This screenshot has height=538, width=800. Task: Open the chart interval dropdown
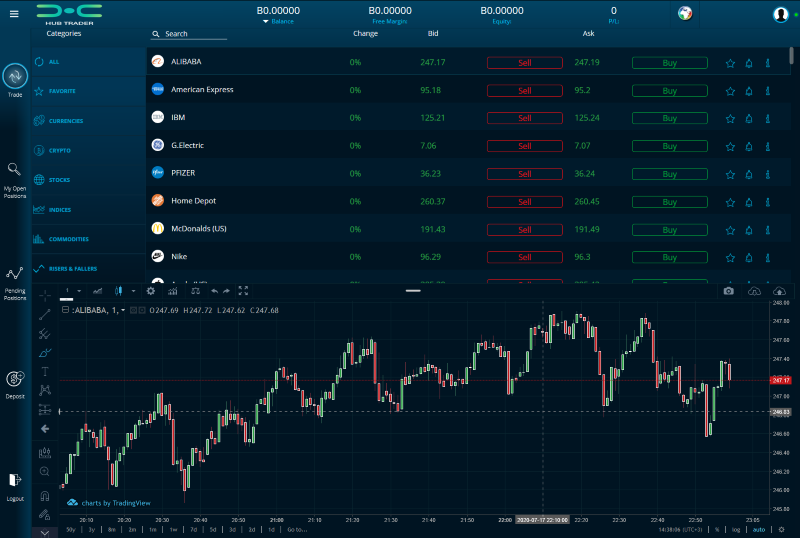coord(79,291)
